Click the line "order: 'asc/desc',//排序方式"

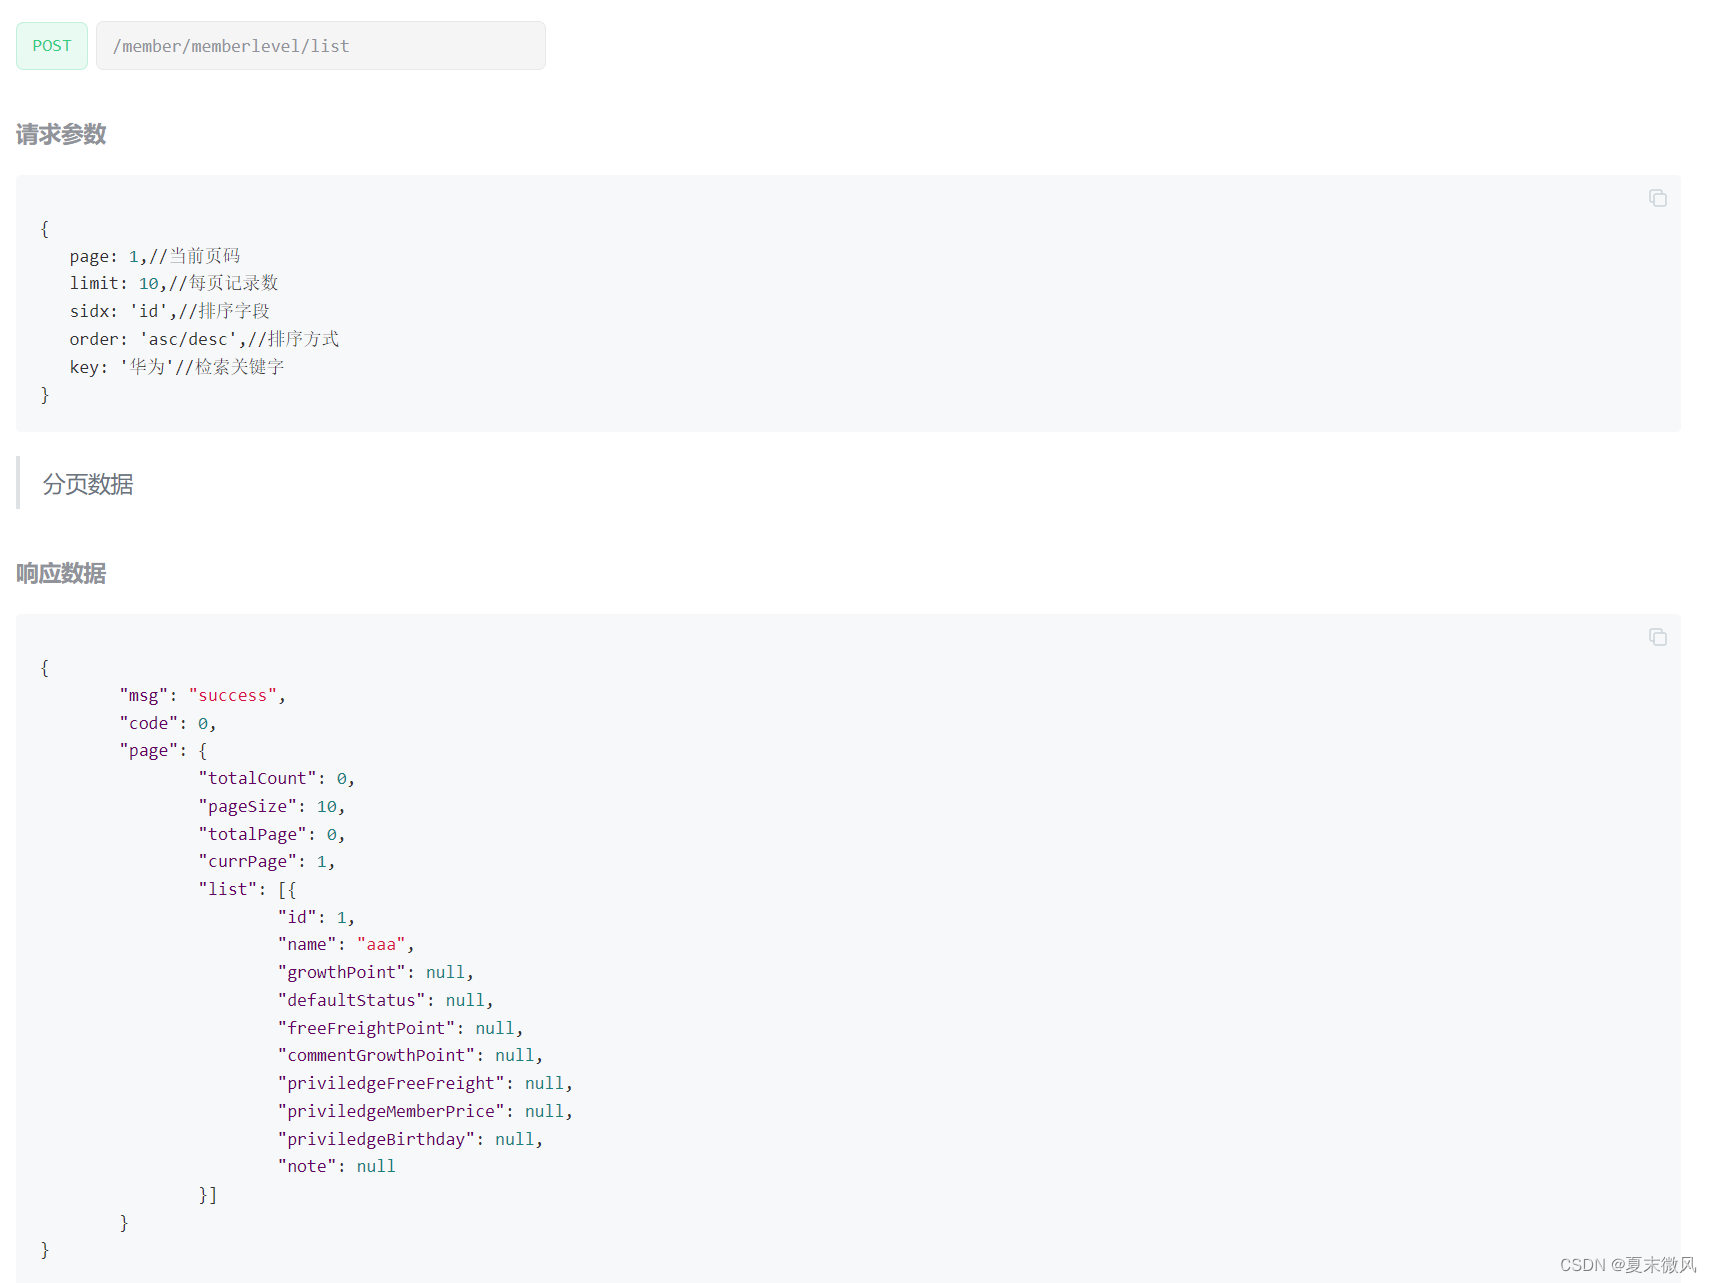tap(204, 339)
